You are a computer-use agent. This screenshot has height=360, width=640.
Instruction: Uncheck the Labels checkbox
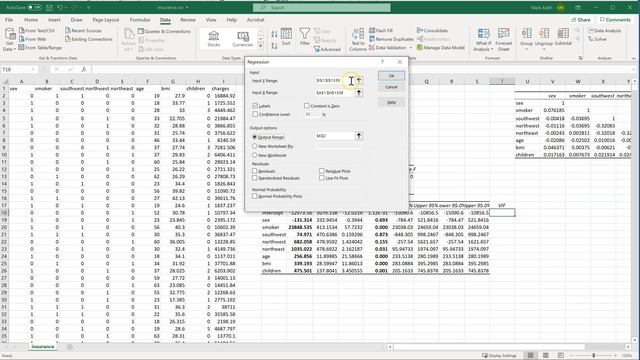tap(255, 106)
